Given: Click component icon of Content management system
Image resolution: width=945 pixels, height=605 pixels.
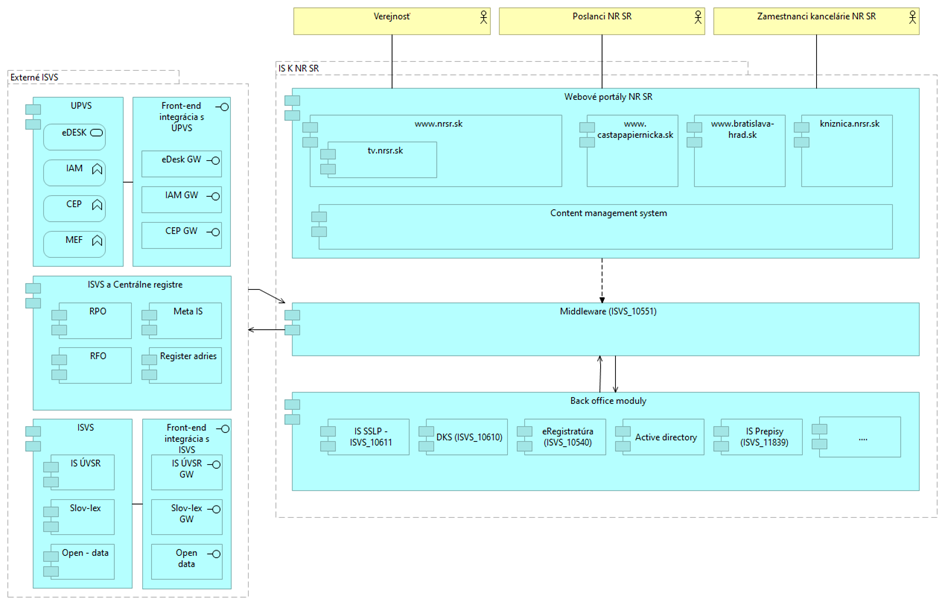Looking at the screenshot, I should (319, 224).
